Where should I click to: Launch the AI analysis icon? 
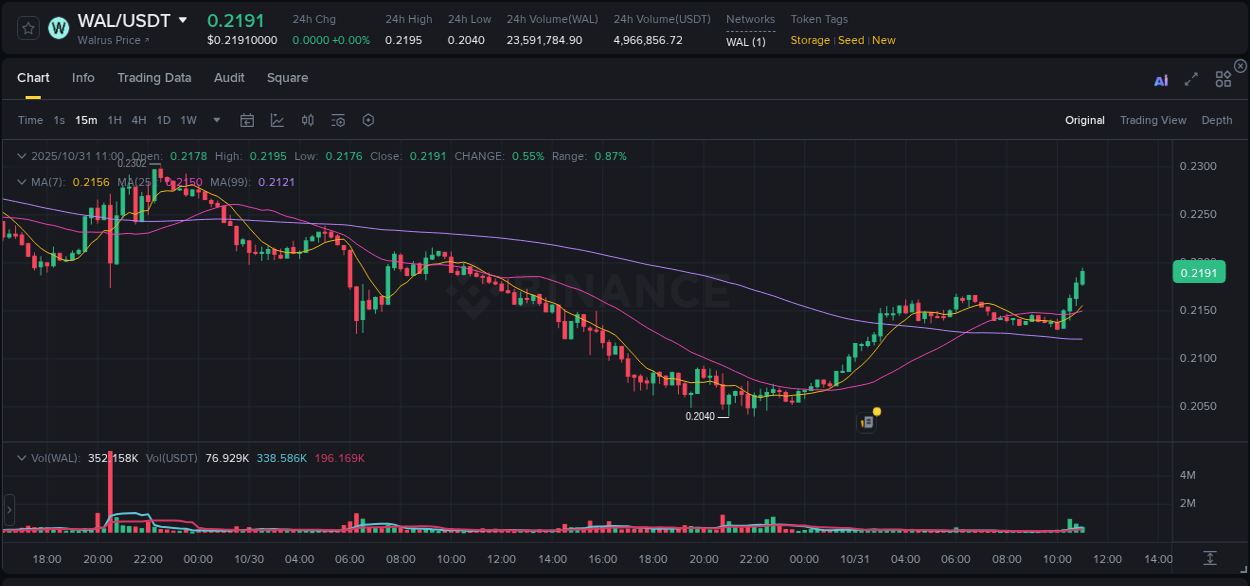(1160, 79)
